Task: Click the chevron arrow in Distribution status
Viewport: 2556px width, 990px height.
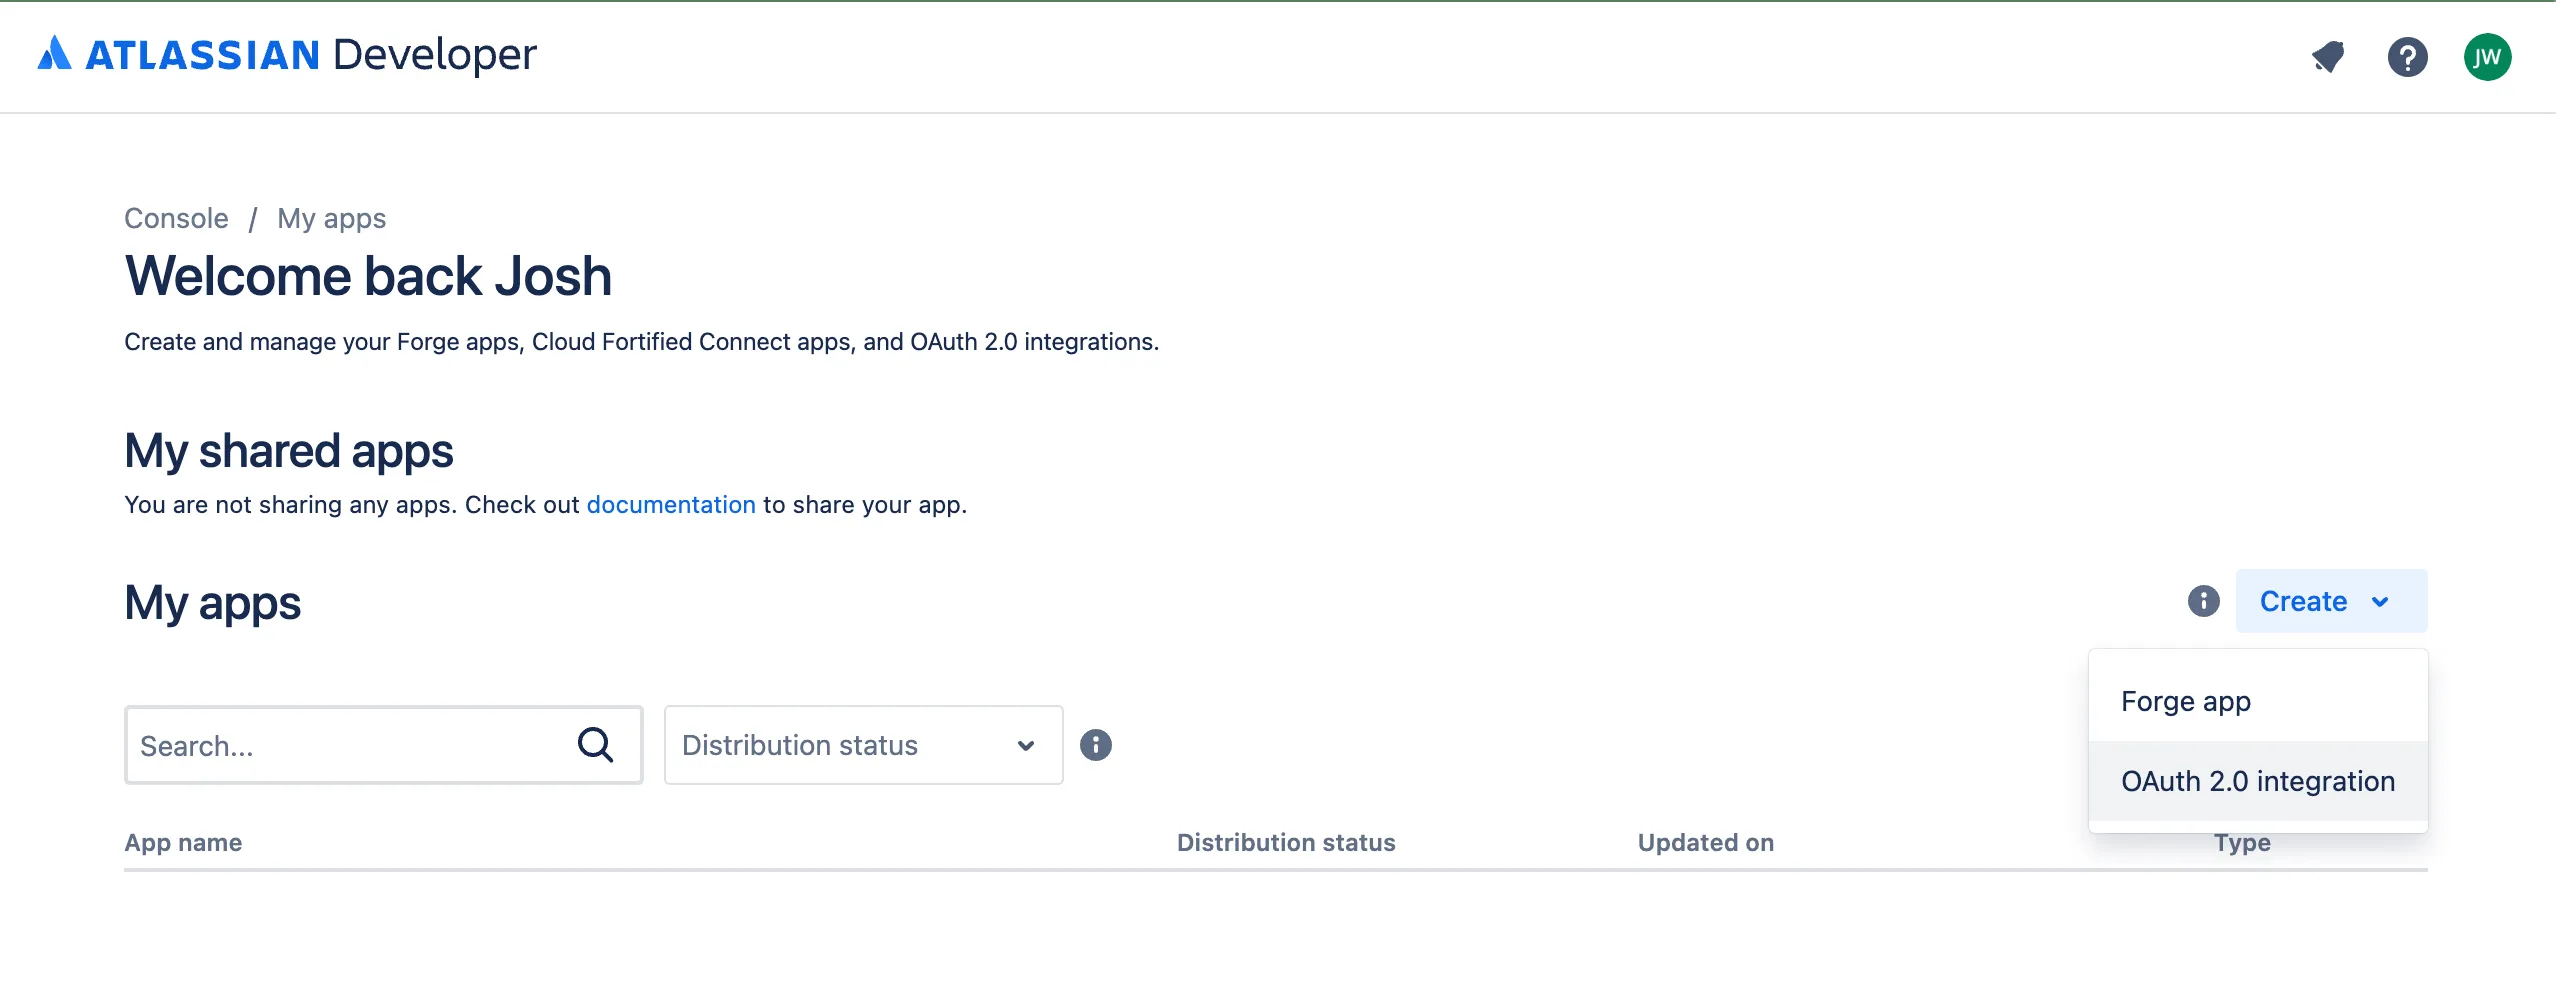Action: (x=1025, y=745)
